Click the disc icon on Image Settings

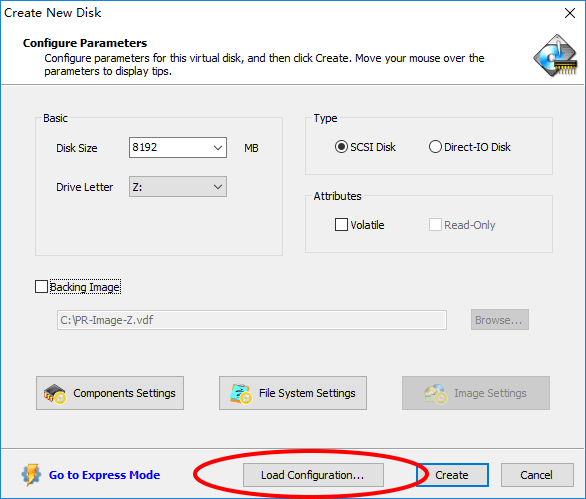coord(436,394)
